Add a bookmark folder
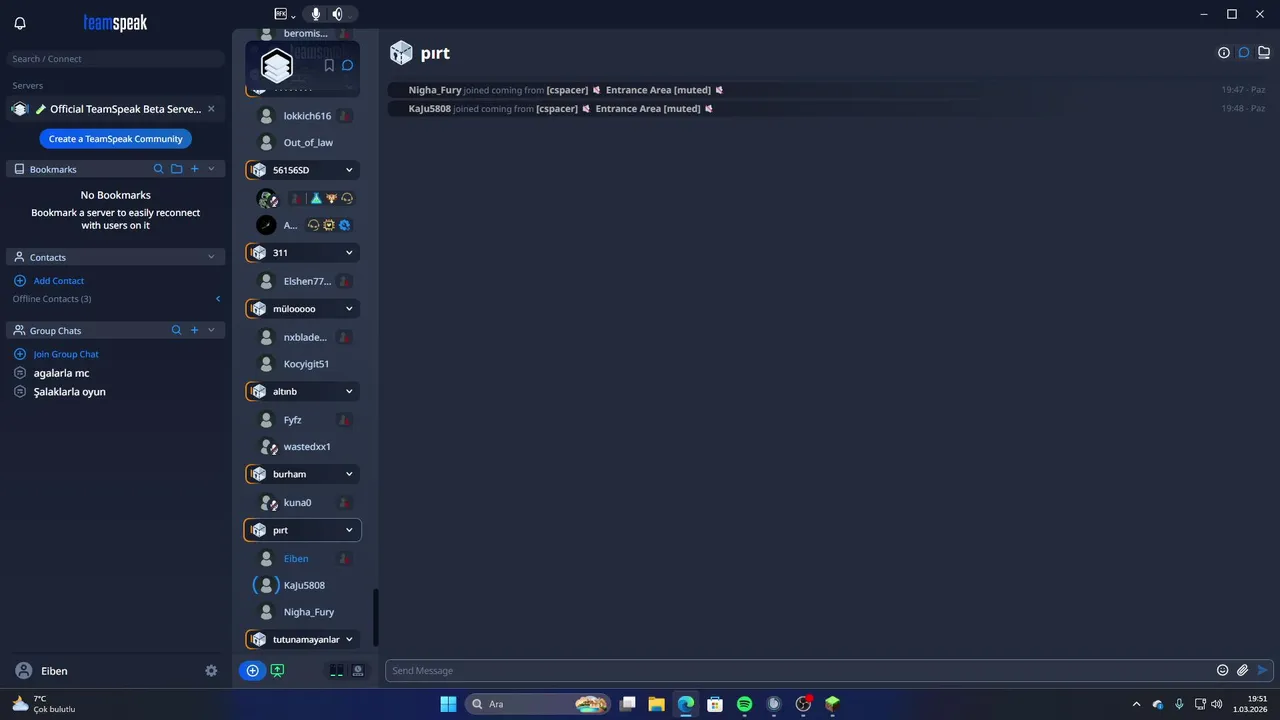Screen dimensions: 1280x720 pos(177,169)
